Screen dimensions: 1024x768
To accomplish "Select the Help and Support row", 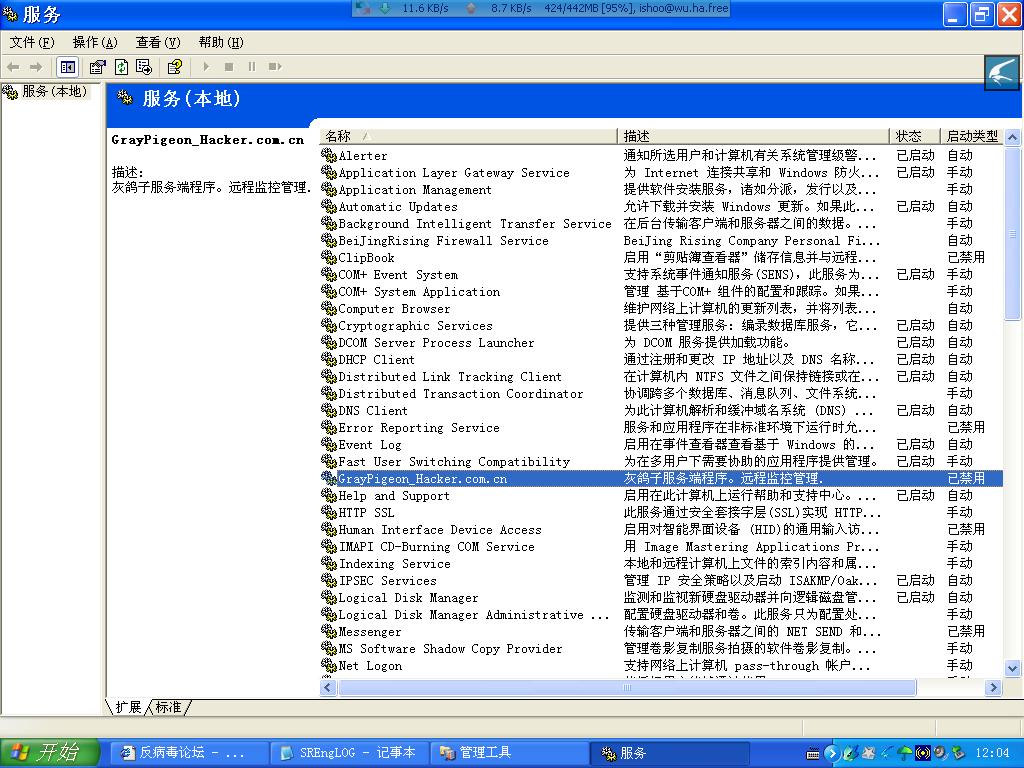I will pyautogui.click(x=662, y=495).
